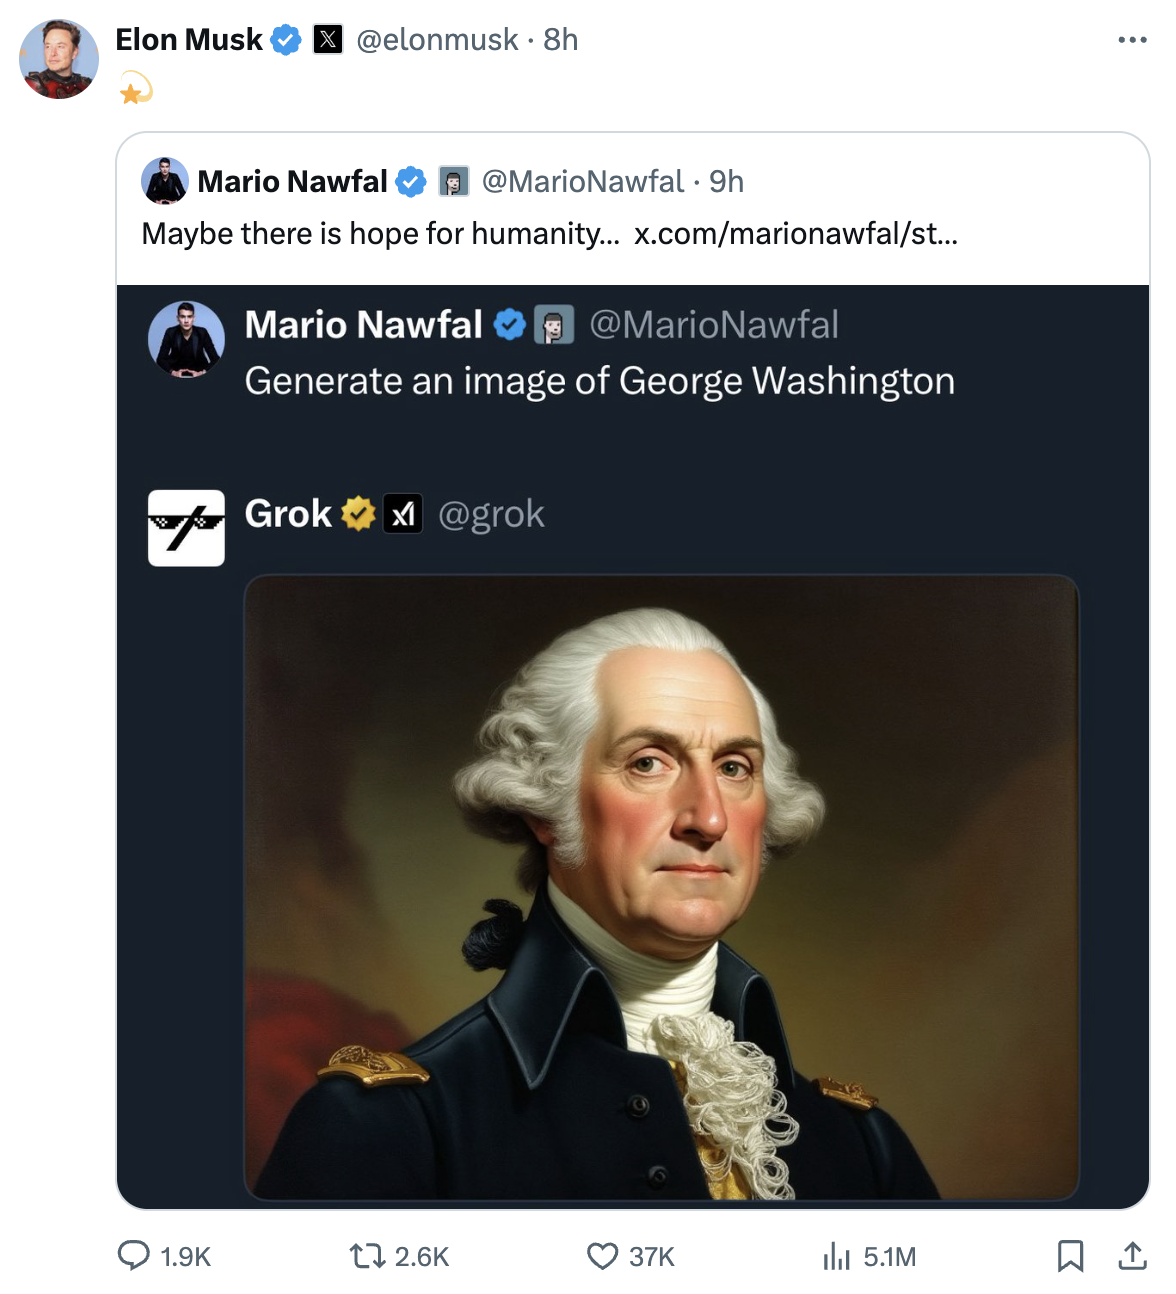Open view analytics bar chart icon

(836, 1255)
